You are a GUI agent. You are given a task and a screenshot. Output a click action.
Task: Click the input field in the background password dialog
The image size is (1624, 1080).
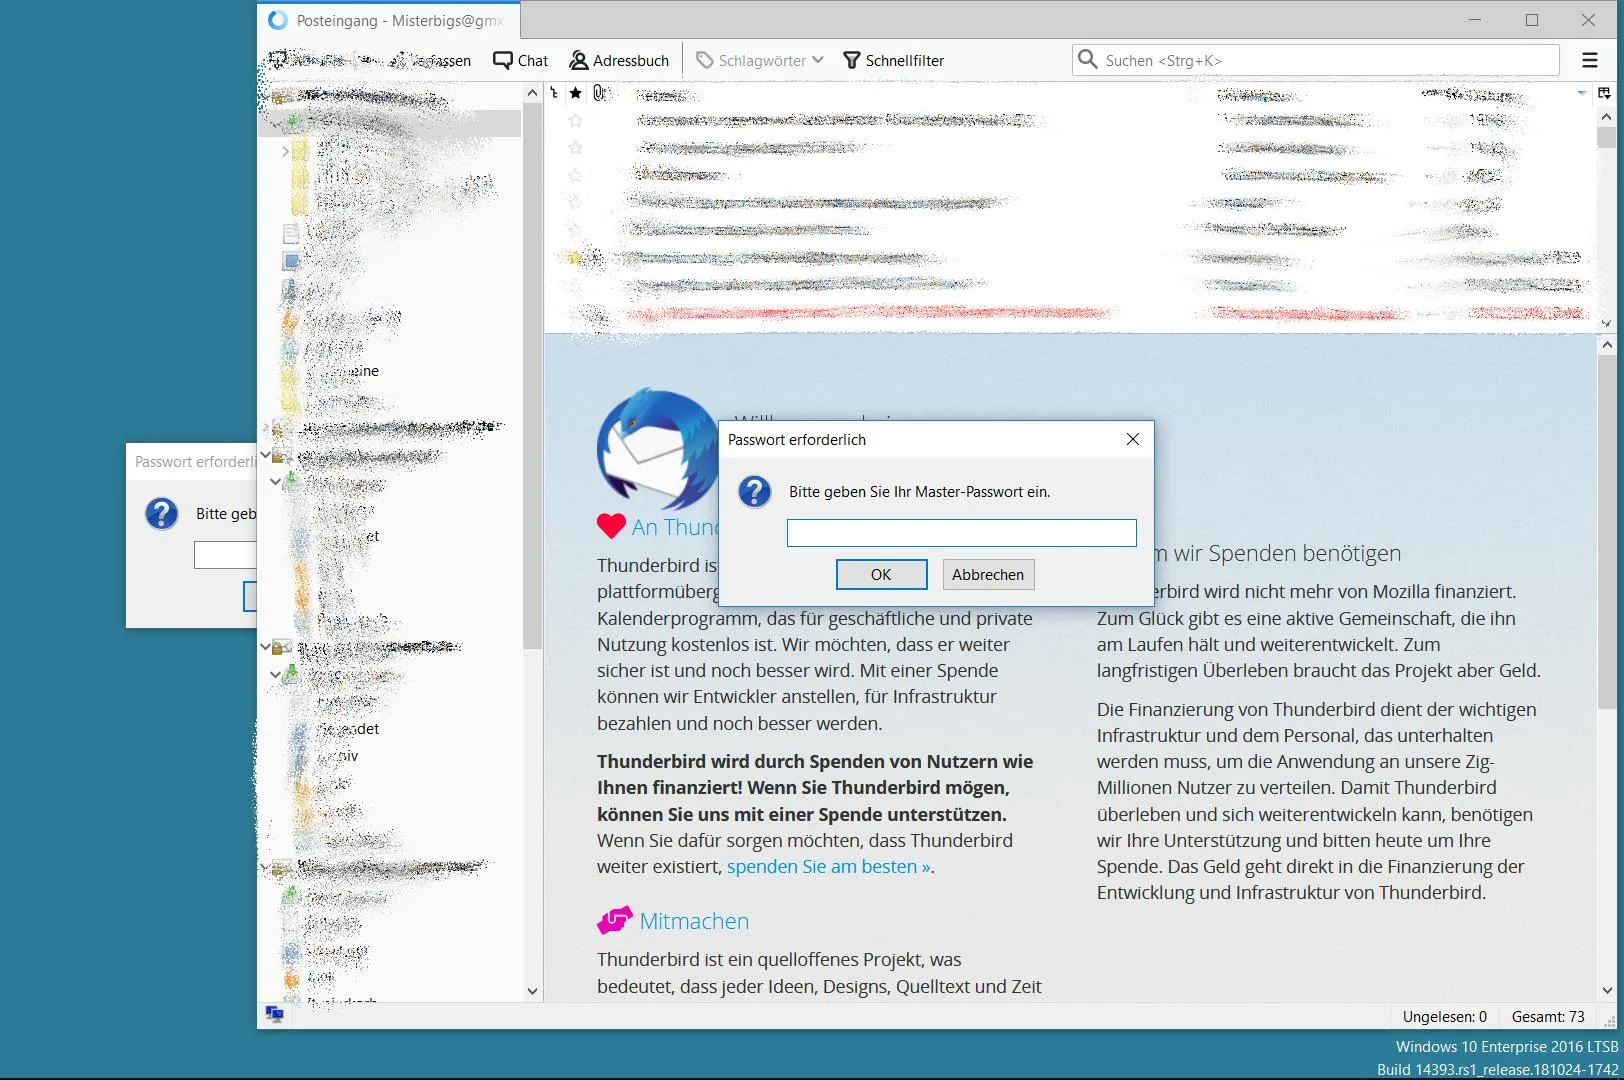(225, 555)
